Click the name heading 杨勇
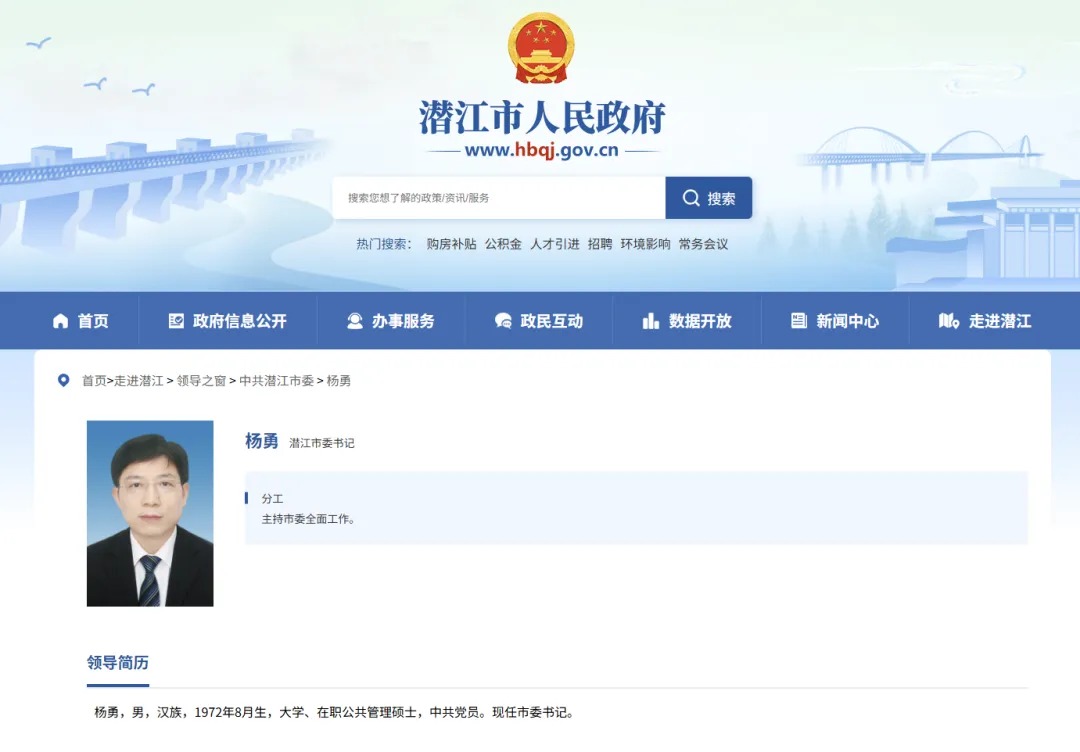 (262, 441)
